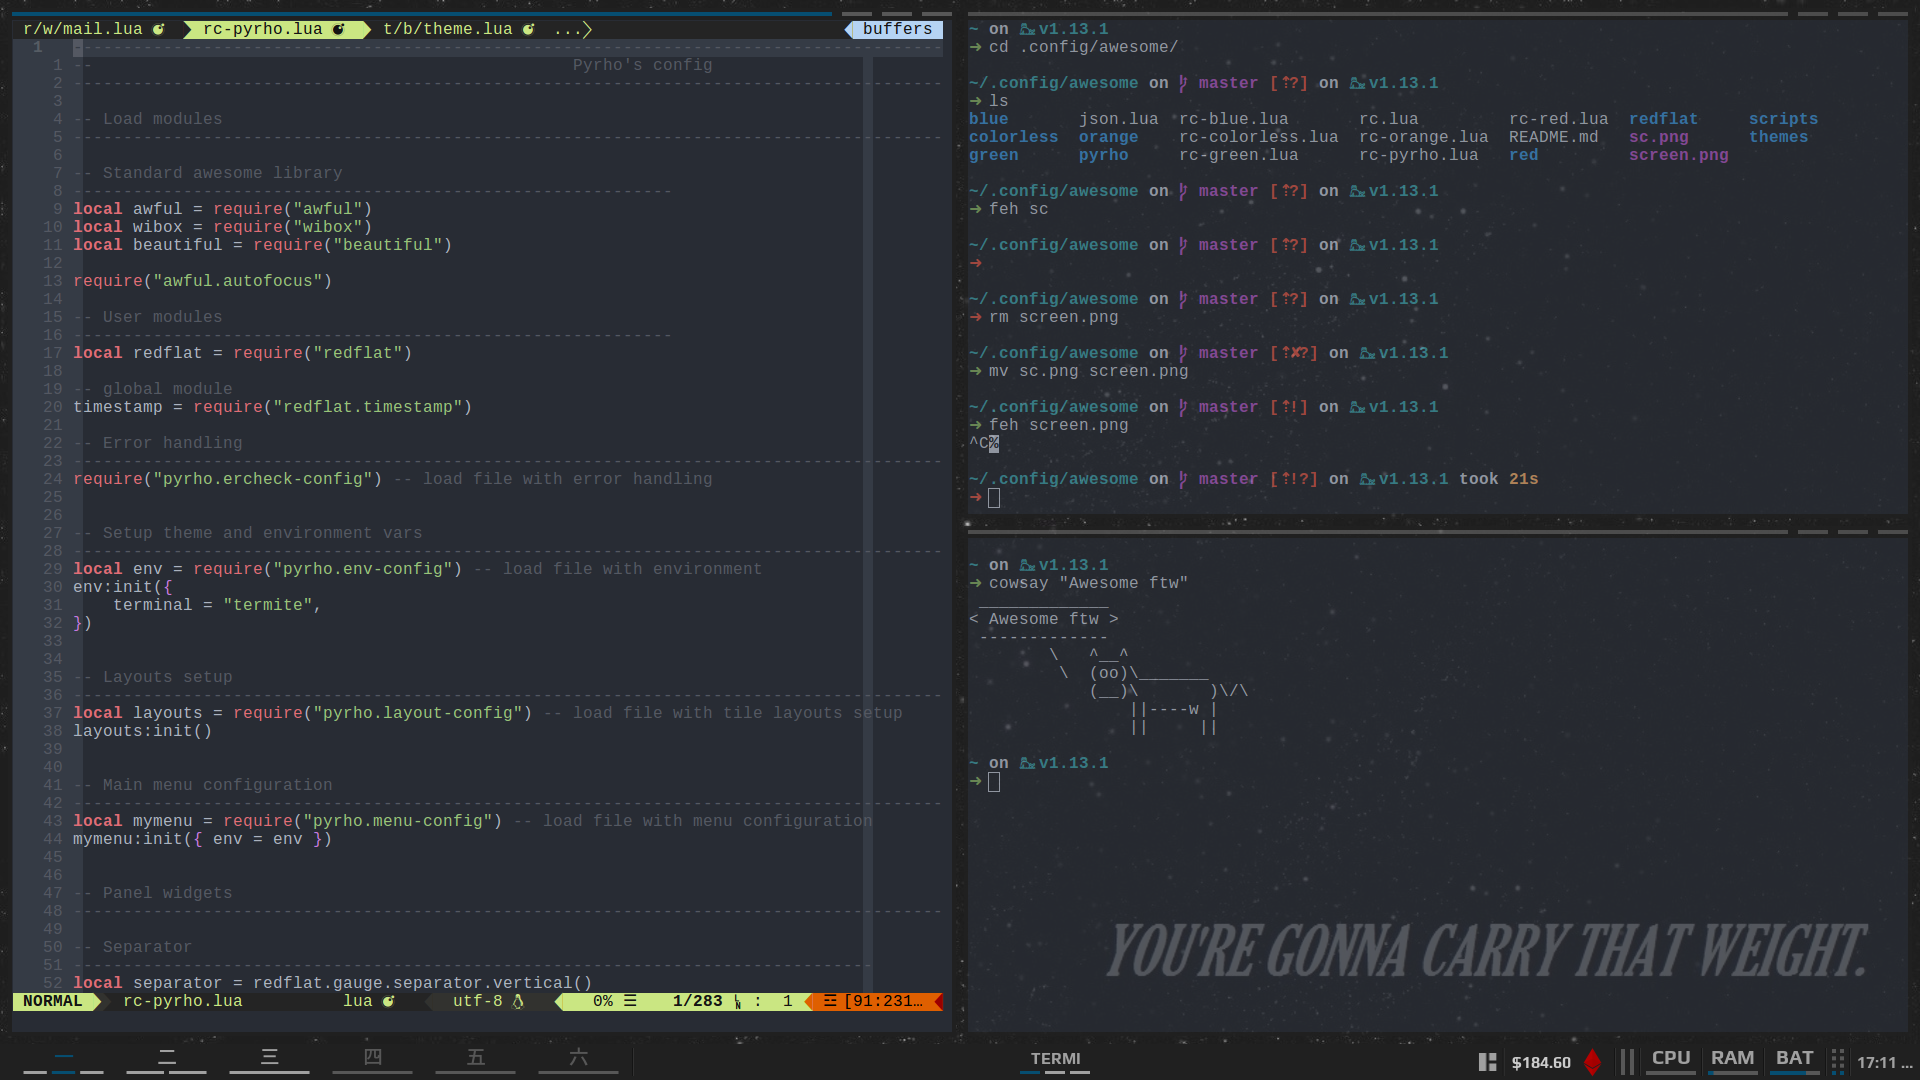Open the buffers list label
1920x1080 pixels.
[x=897, y=29]
